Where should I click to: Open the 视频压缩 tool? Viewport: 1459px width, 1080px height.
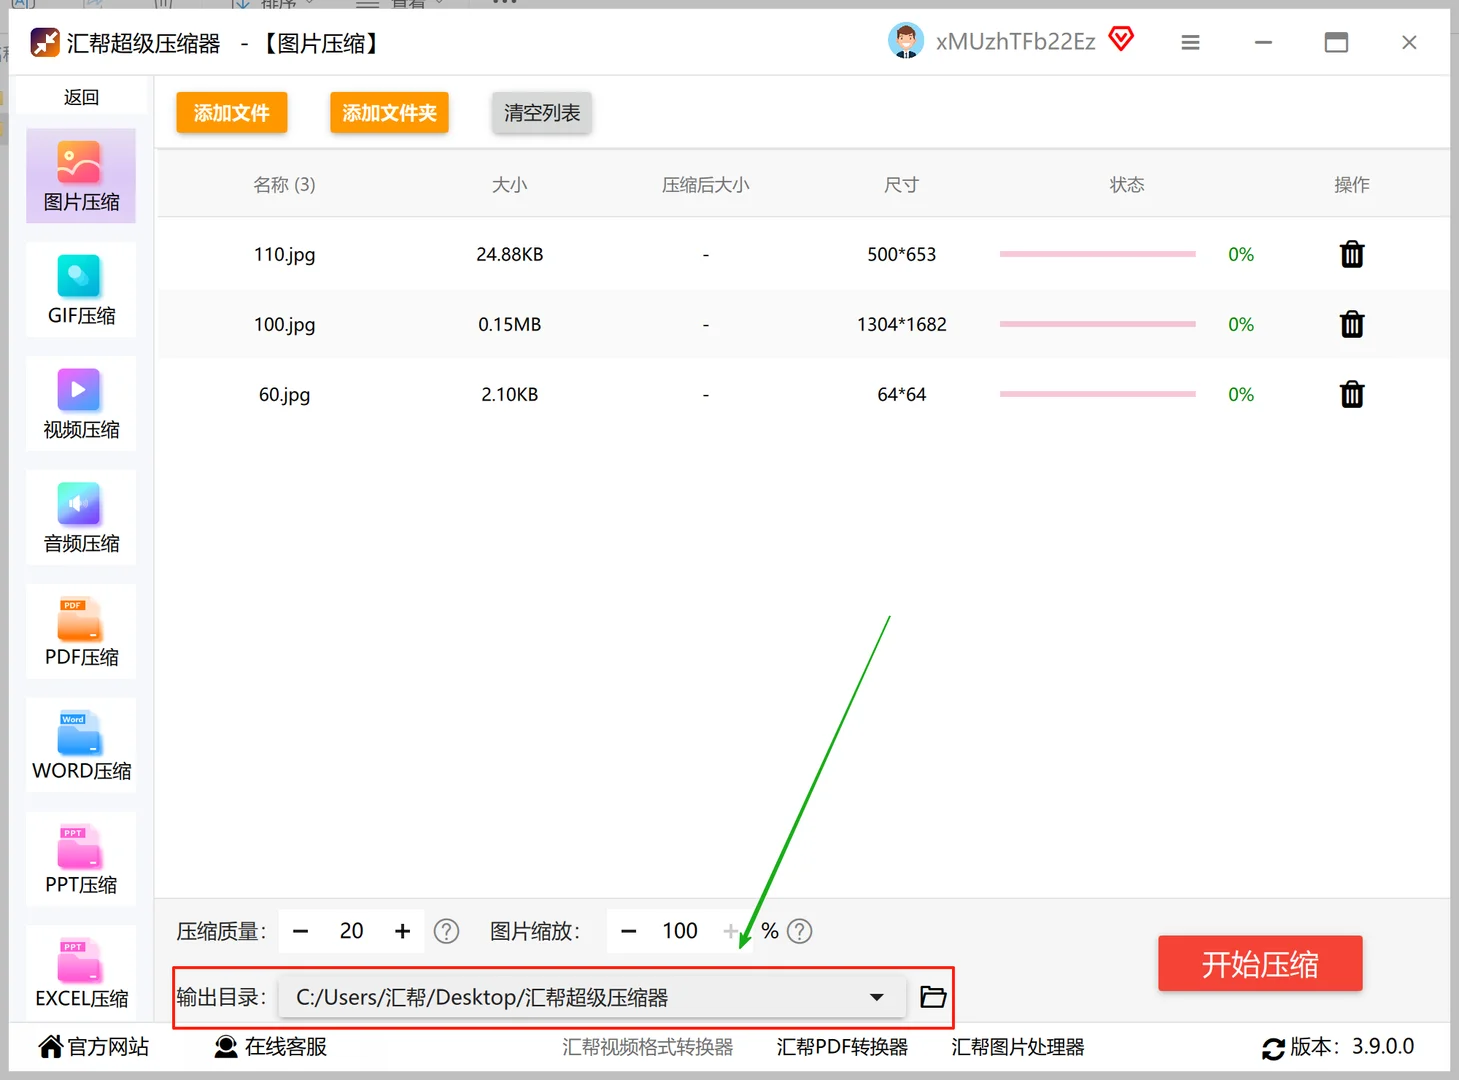[80, 403]
